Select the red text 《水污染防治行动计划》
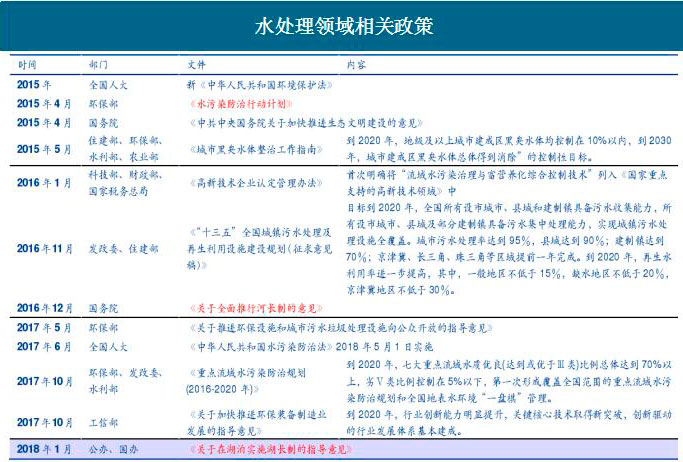Image resolution: width=683 pixels, height=462 pixels. tap(240, 104)
